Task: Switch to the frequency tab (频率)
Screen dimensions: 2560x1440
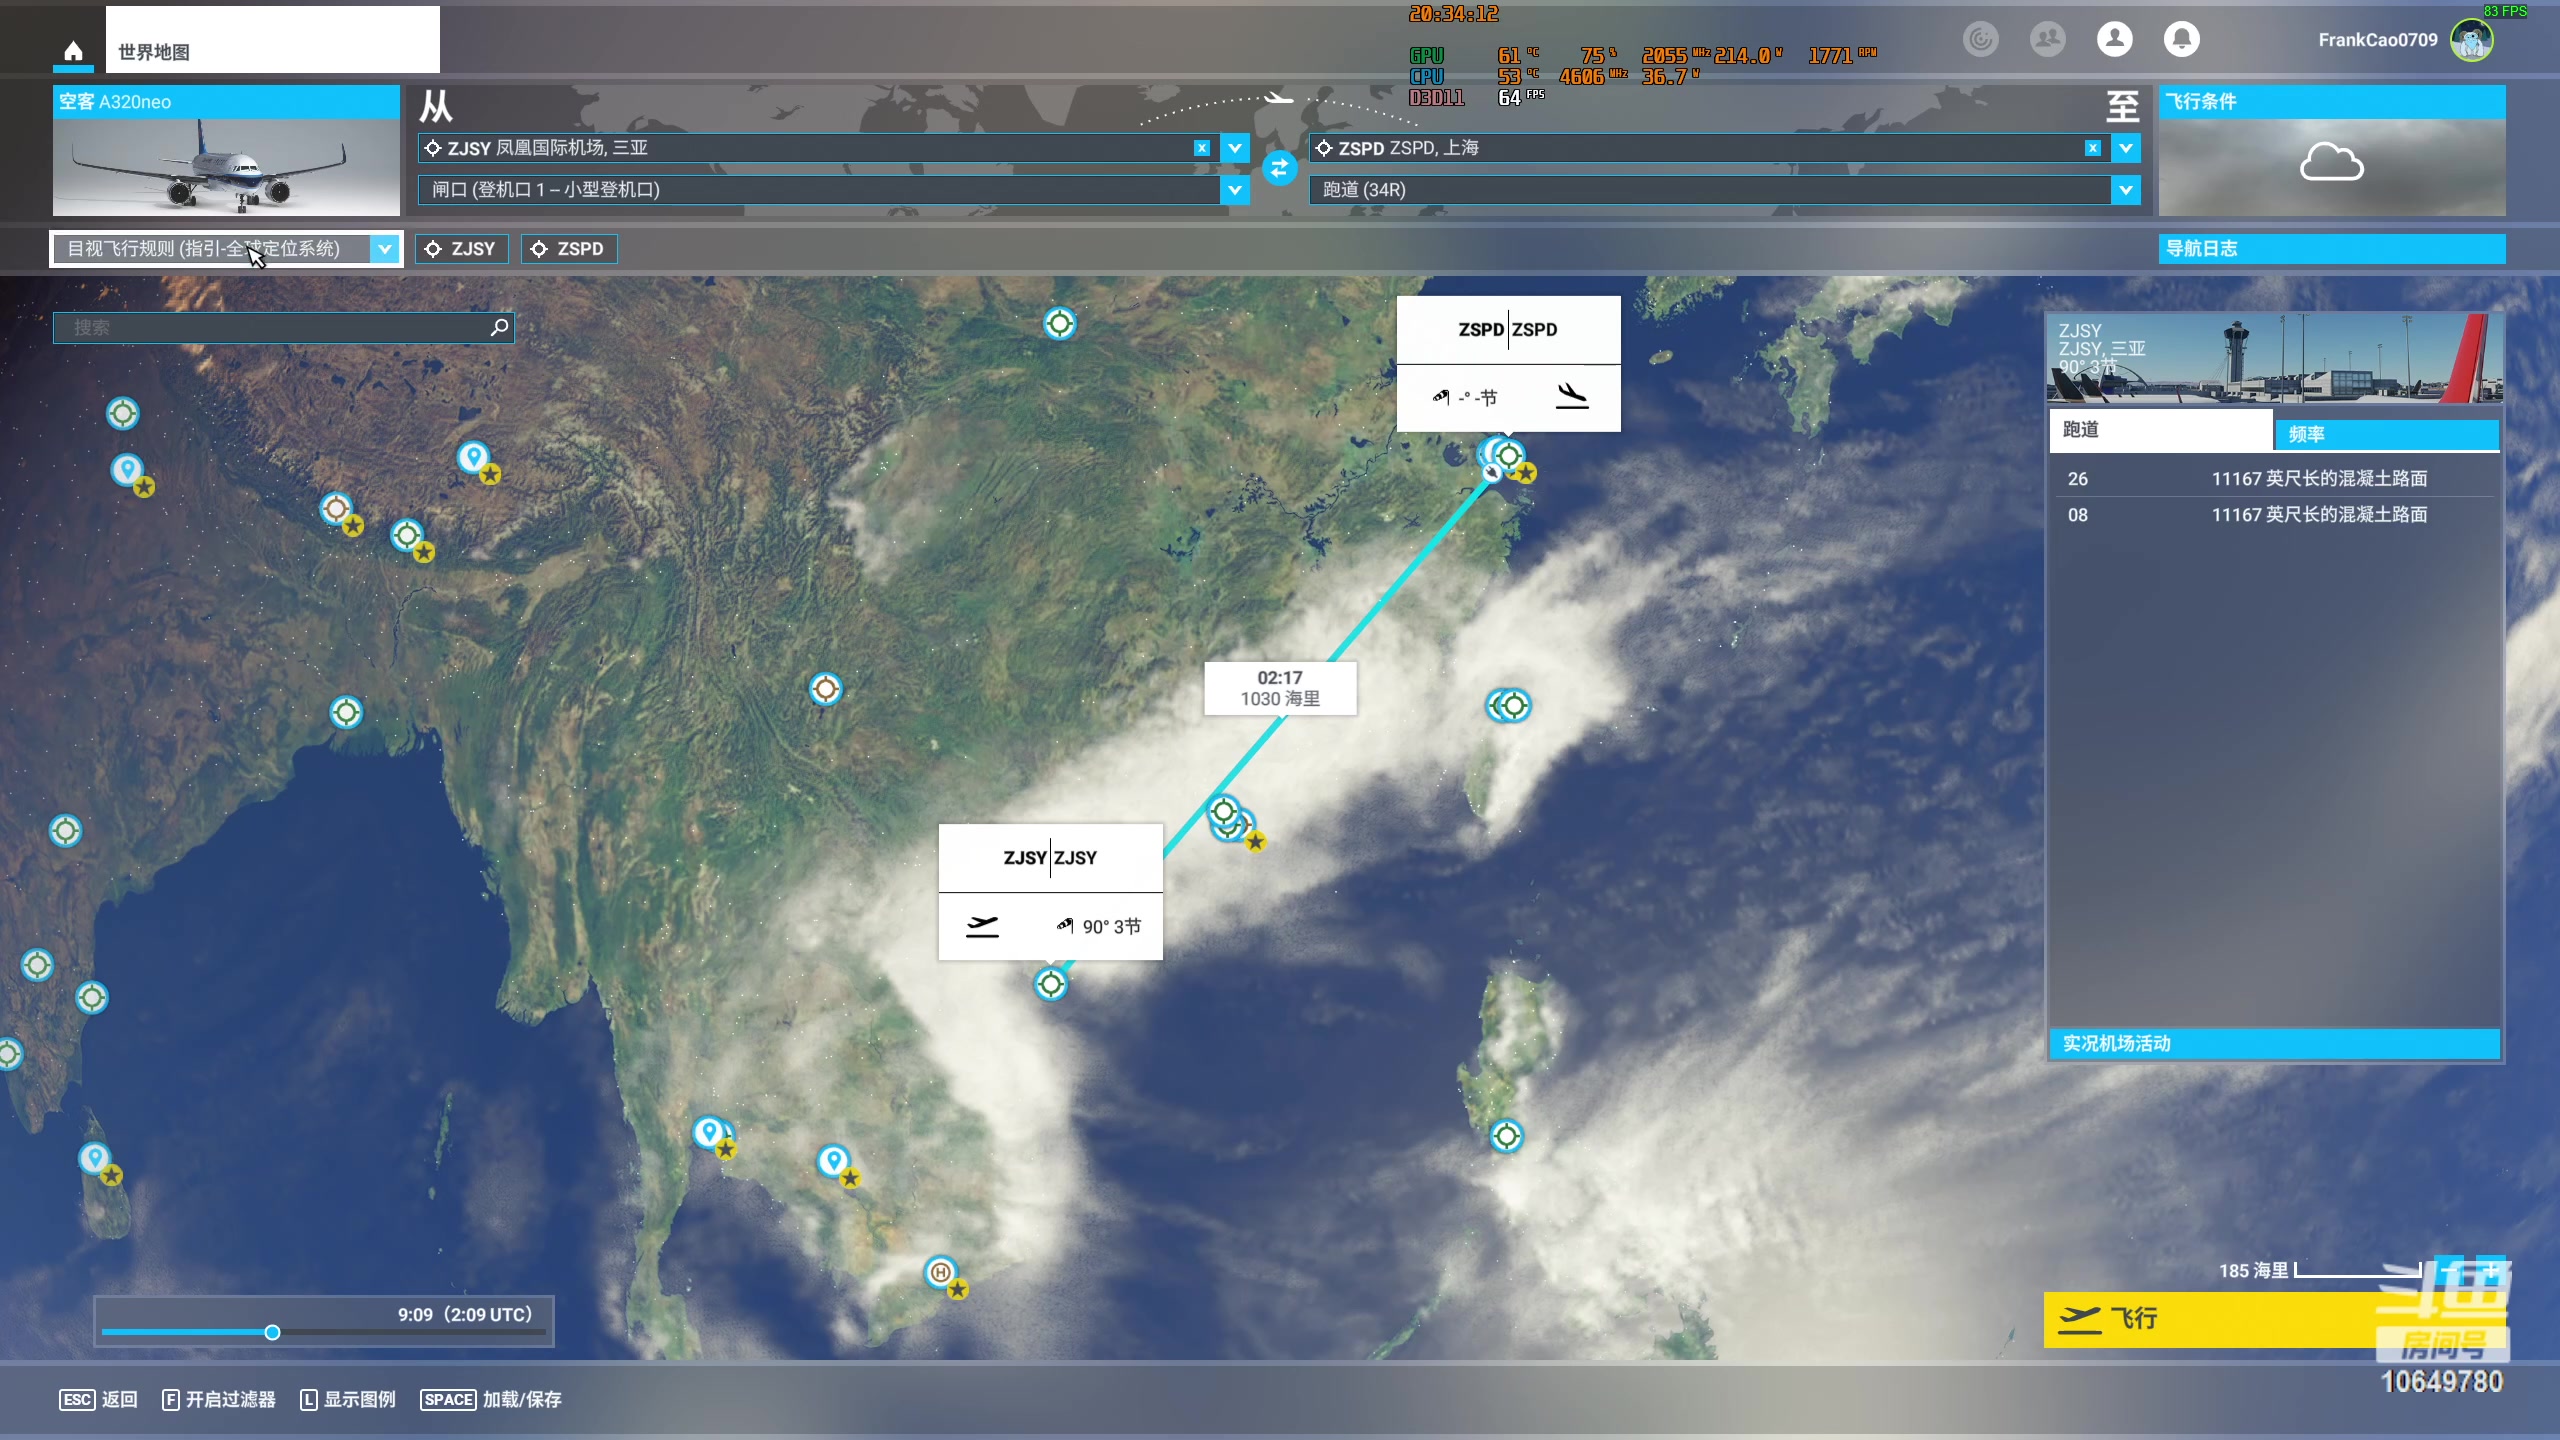Action: [2387, 434]
